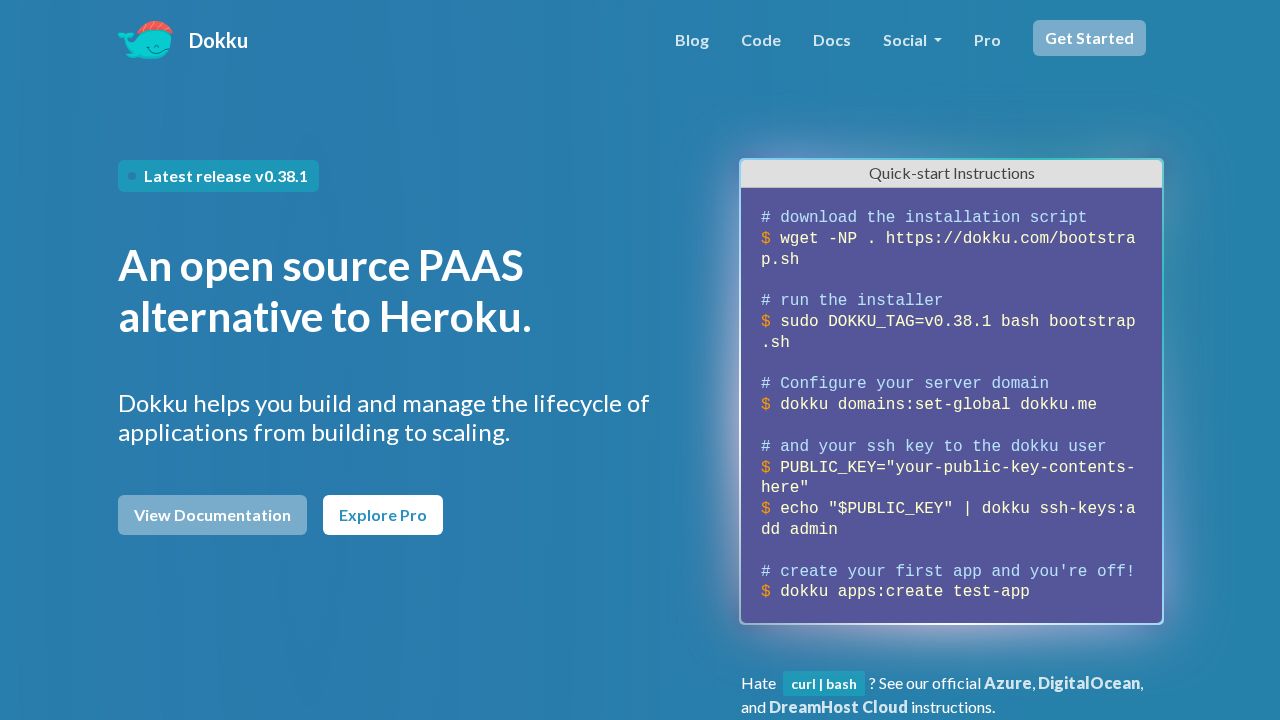
Task: Open the DreamHost Cloud instructions link
Action: coord(838,707)
